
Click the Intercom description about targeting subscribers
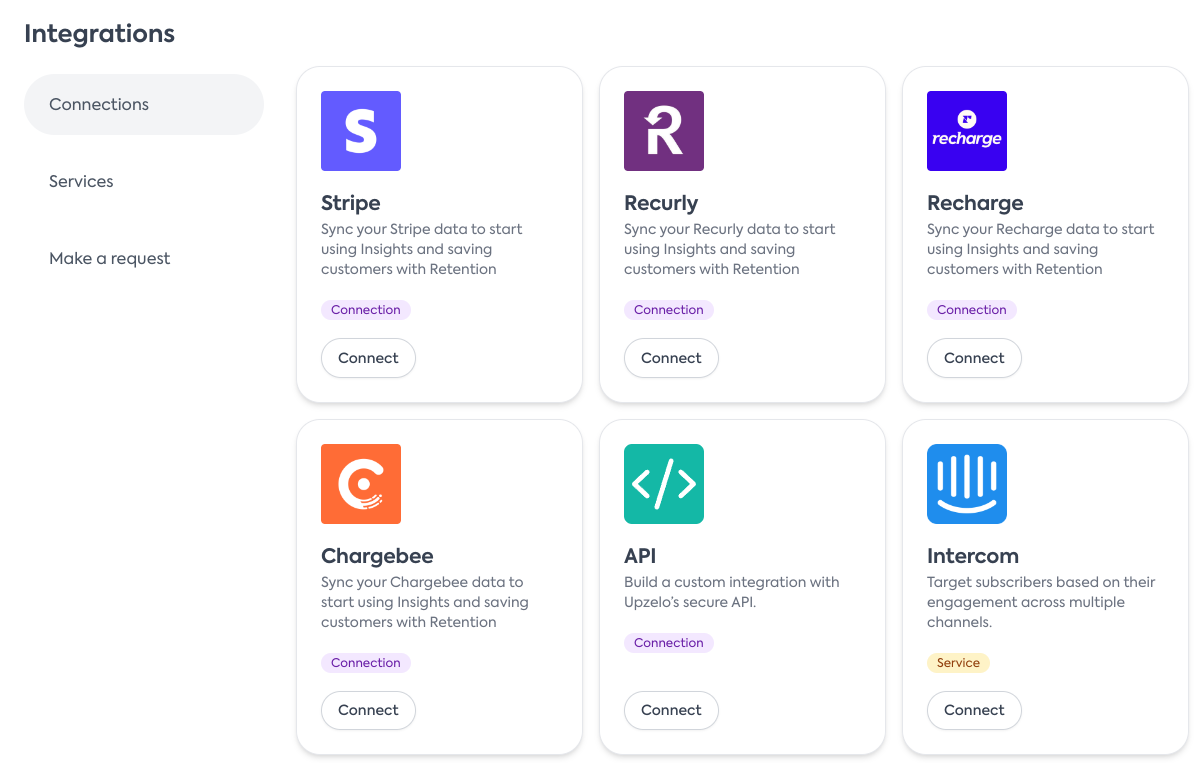click(x=1041, y=602)
